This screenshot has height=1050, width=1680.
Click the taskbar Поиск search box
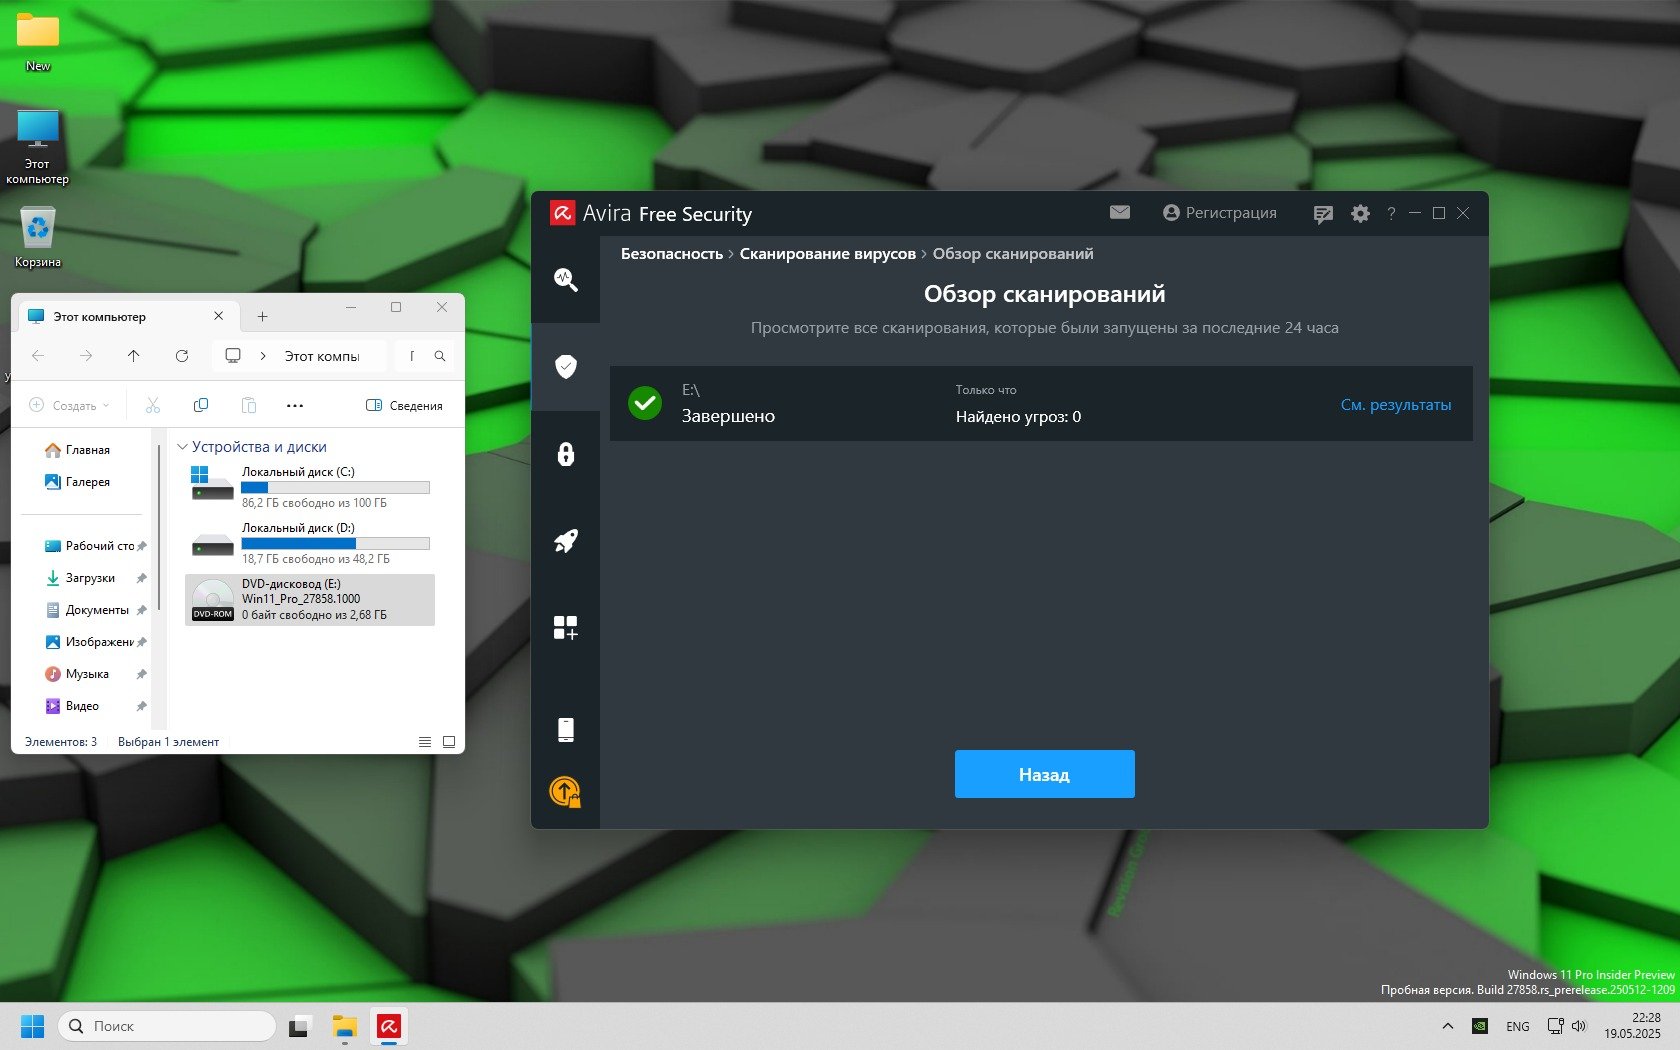click(167, 1026)
